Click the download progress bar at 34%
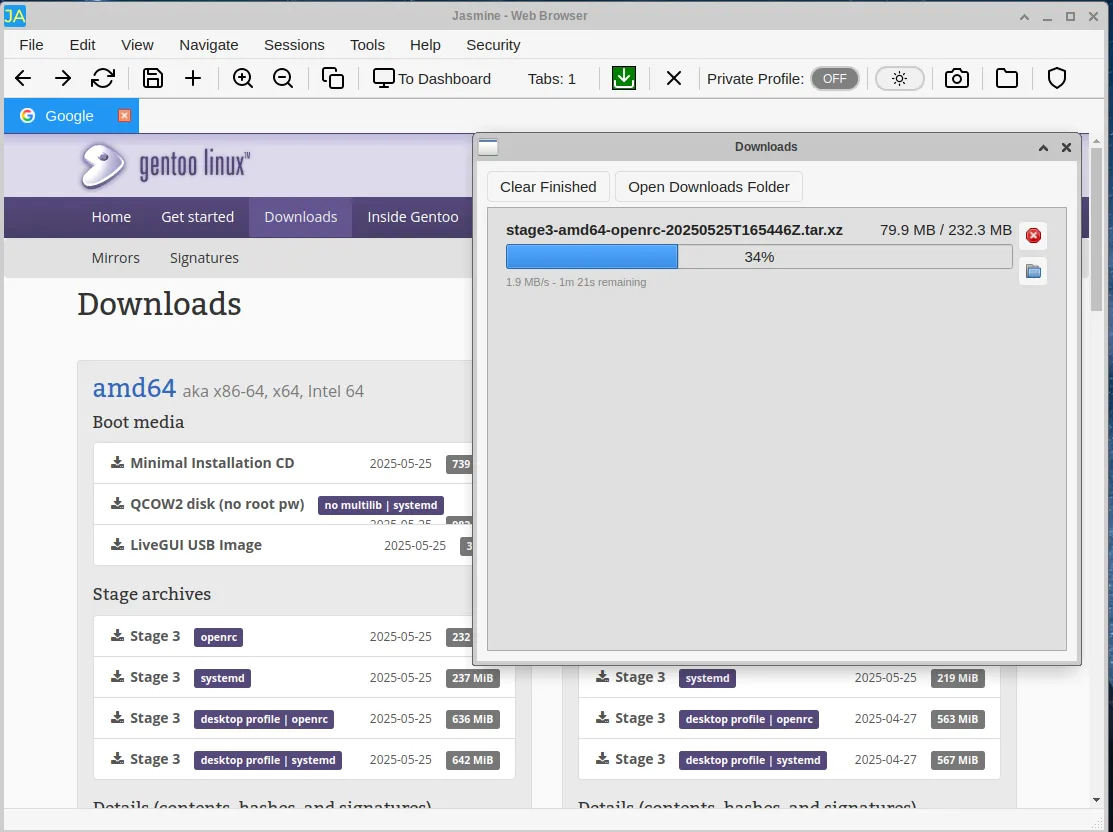The height and width of the screenshot is (832, 1113). (x=758, y=257)
